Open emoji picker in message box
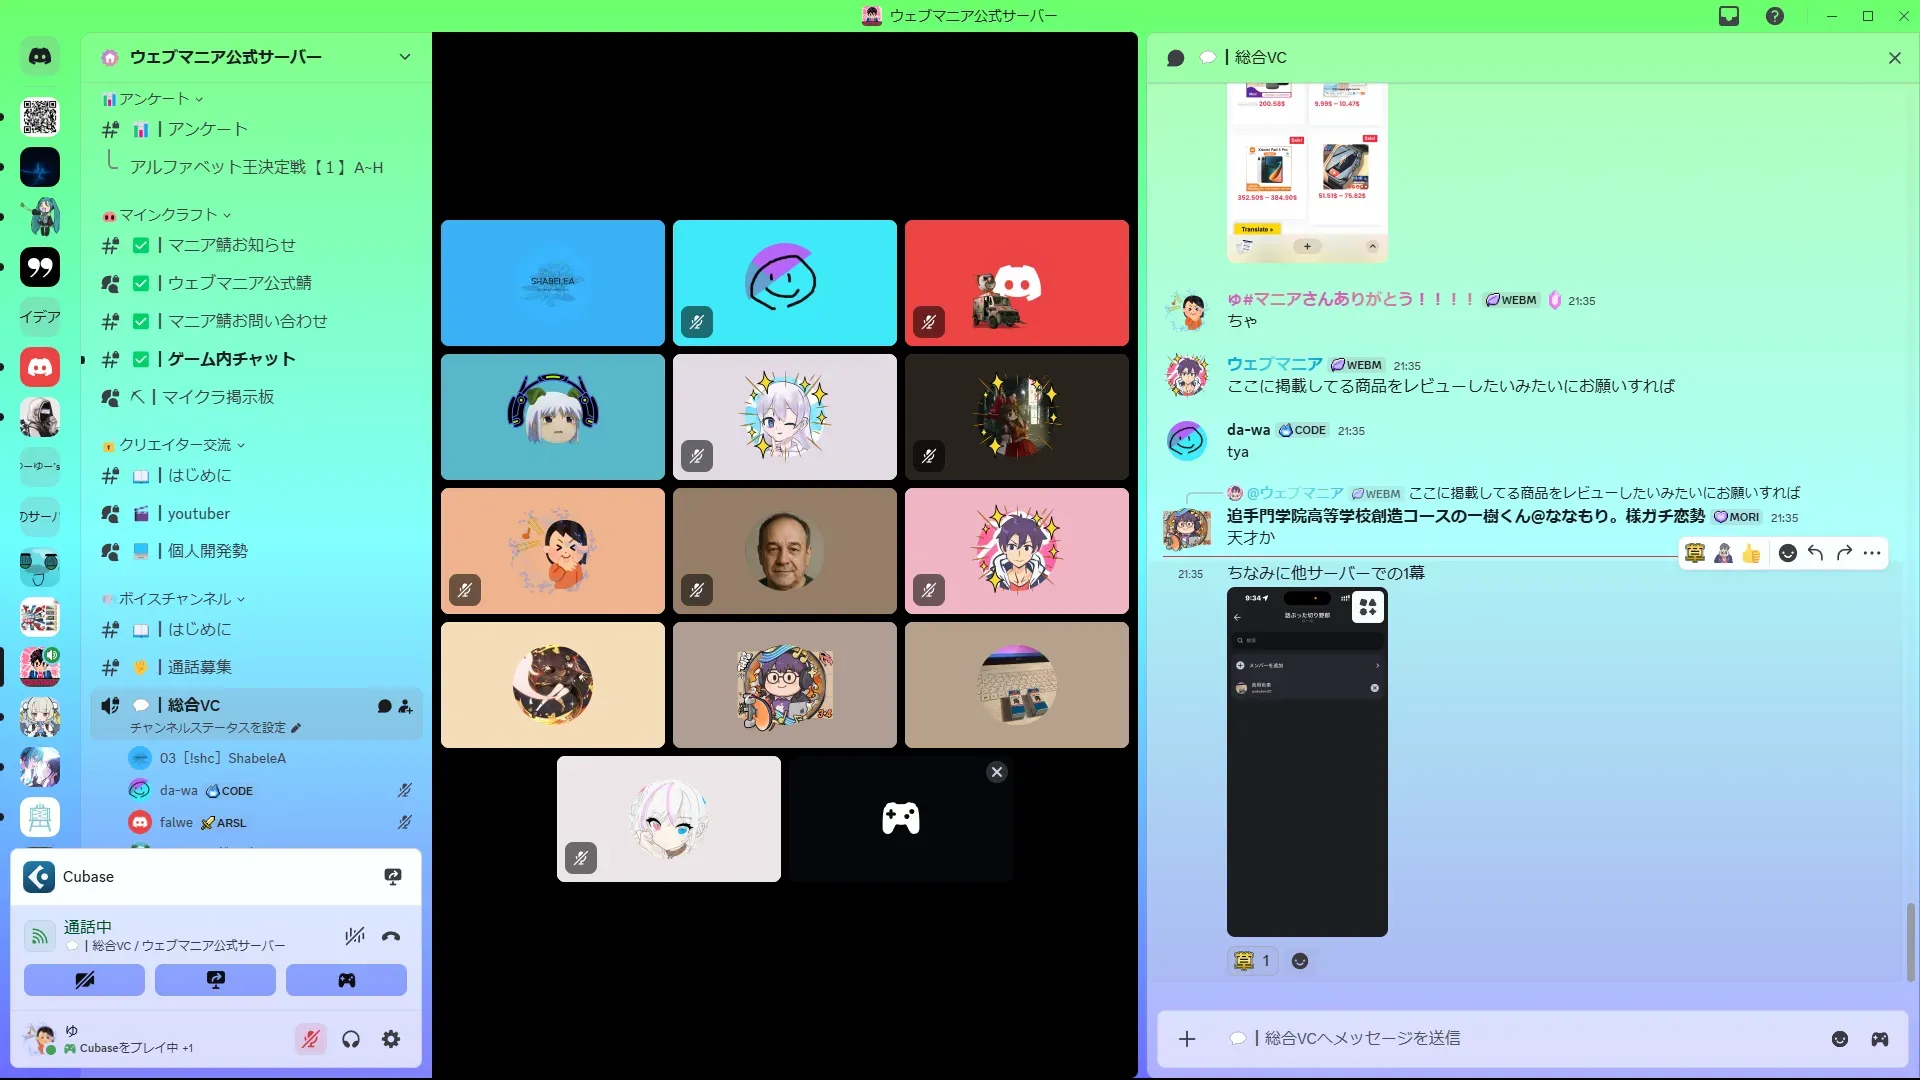Screen dimensions: 1920x1080 [1840, 1039]
